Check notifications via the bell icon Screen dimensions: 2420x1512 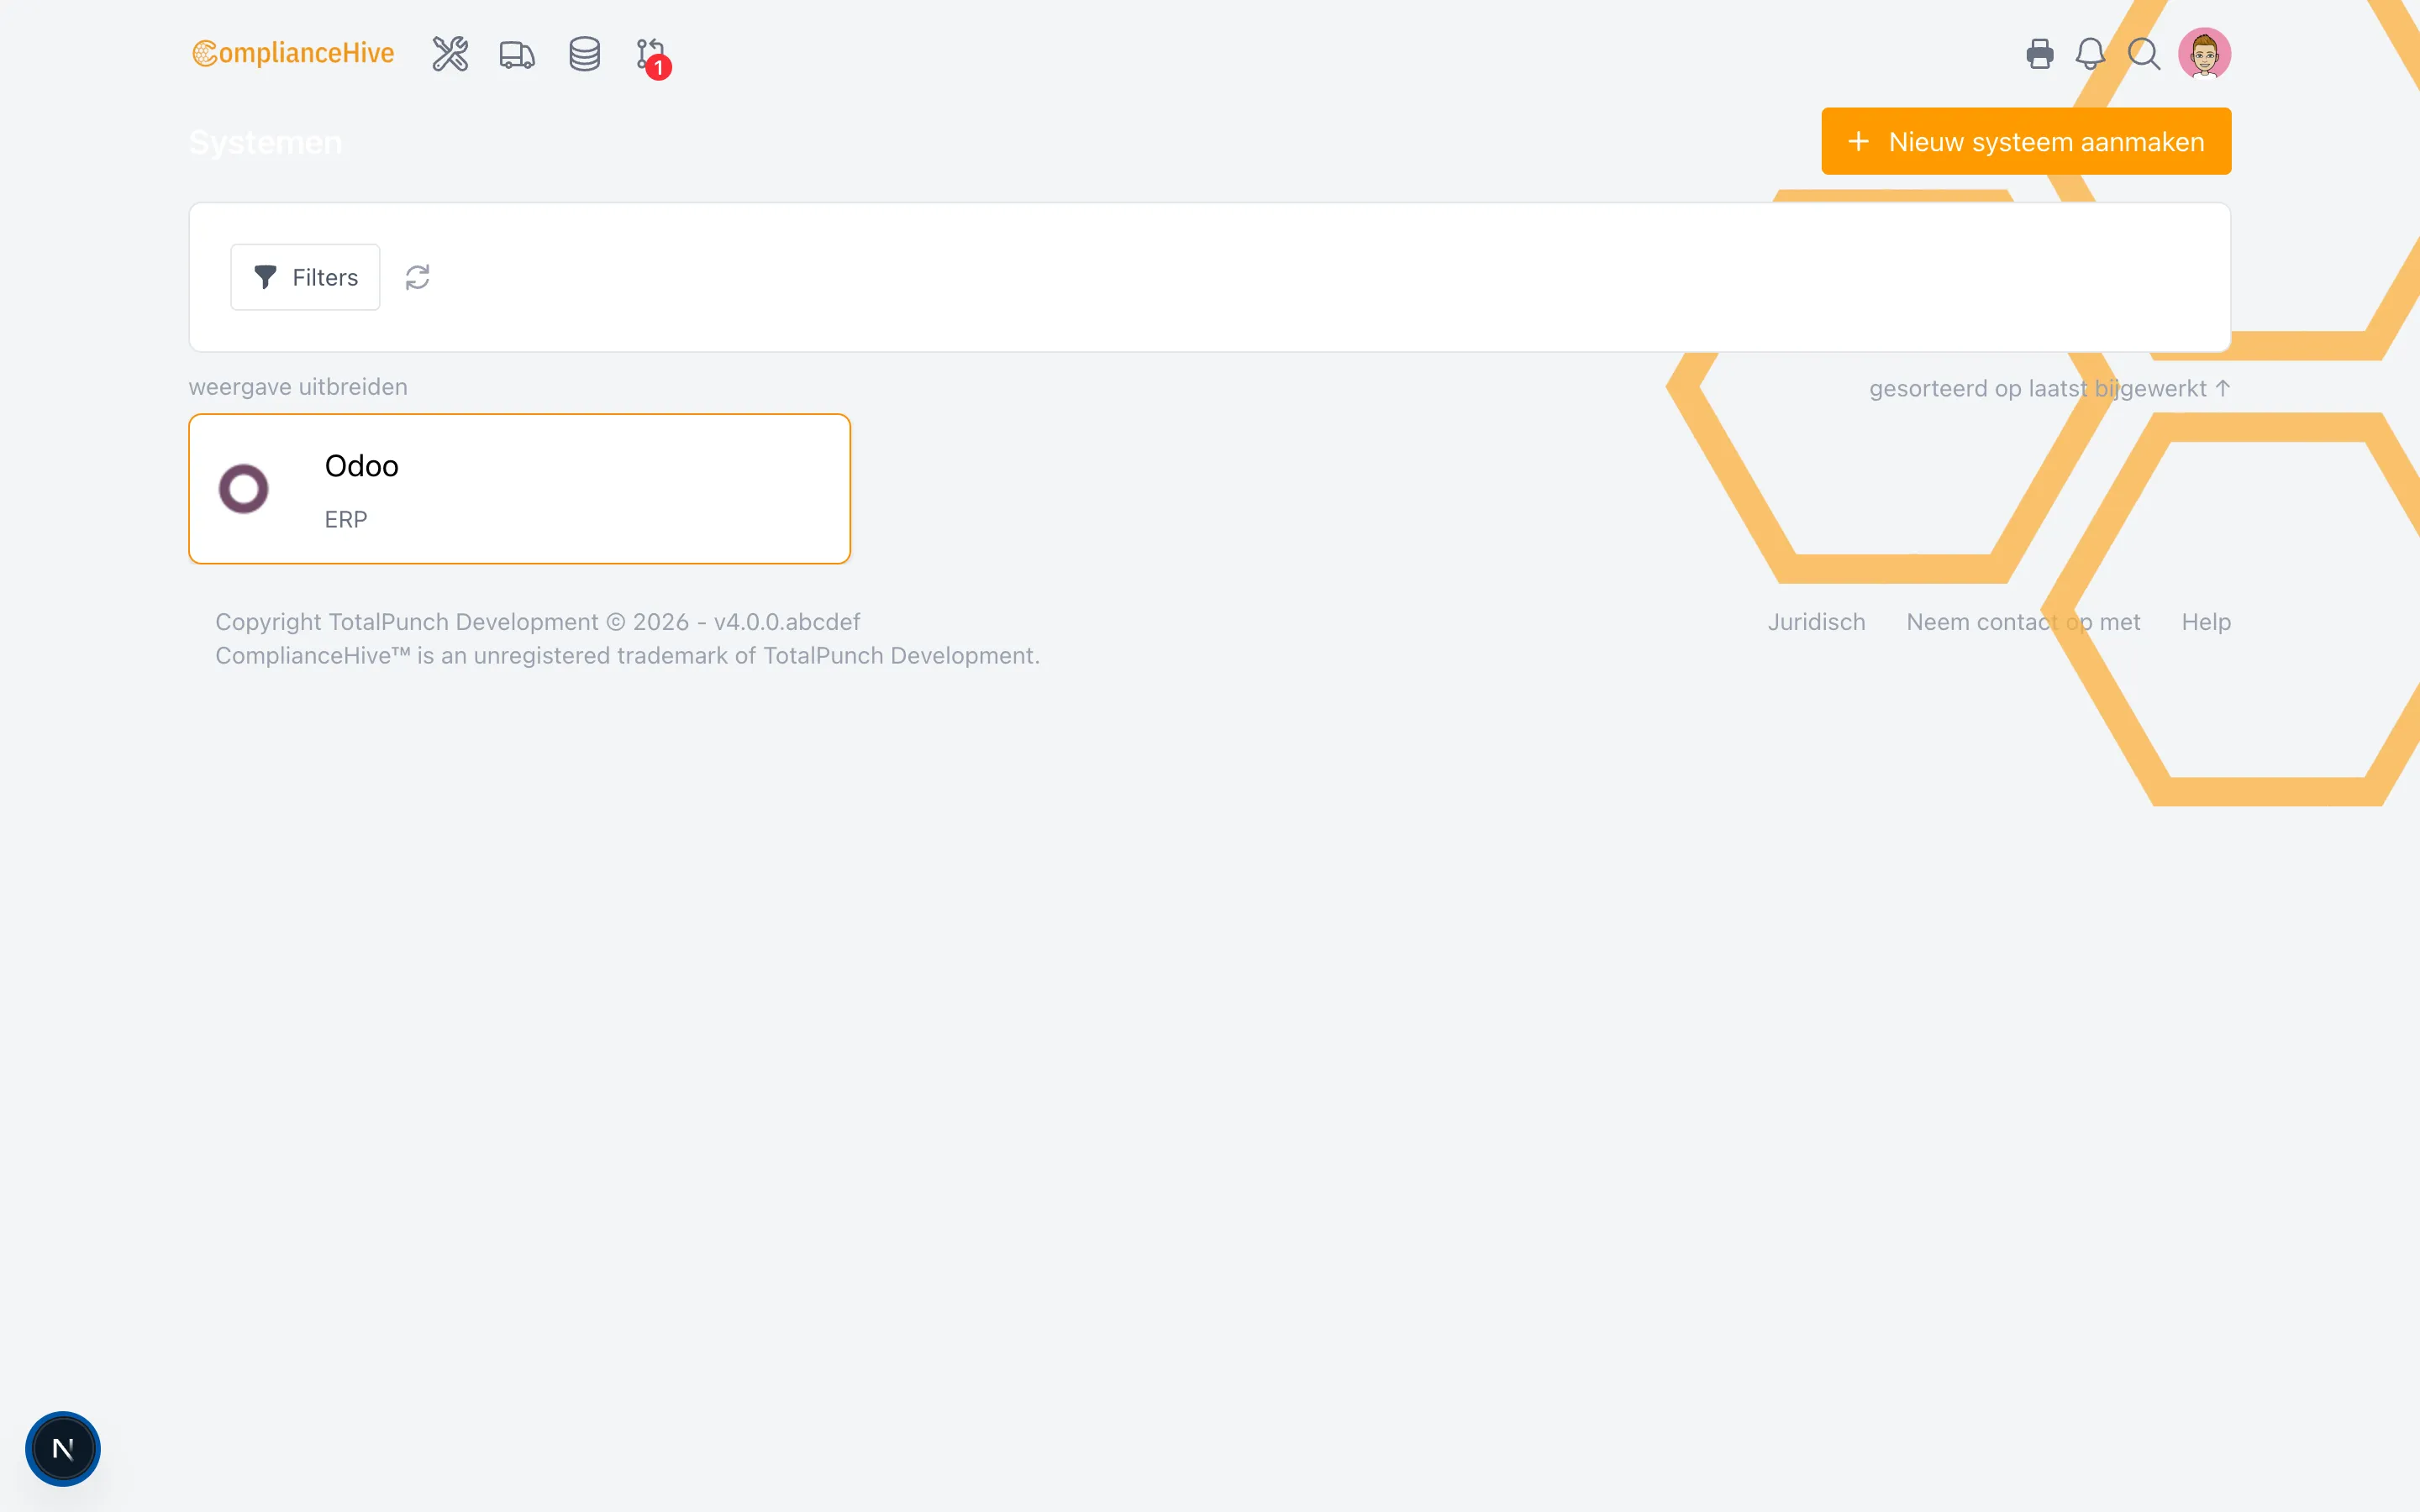tap(2090, 55)
